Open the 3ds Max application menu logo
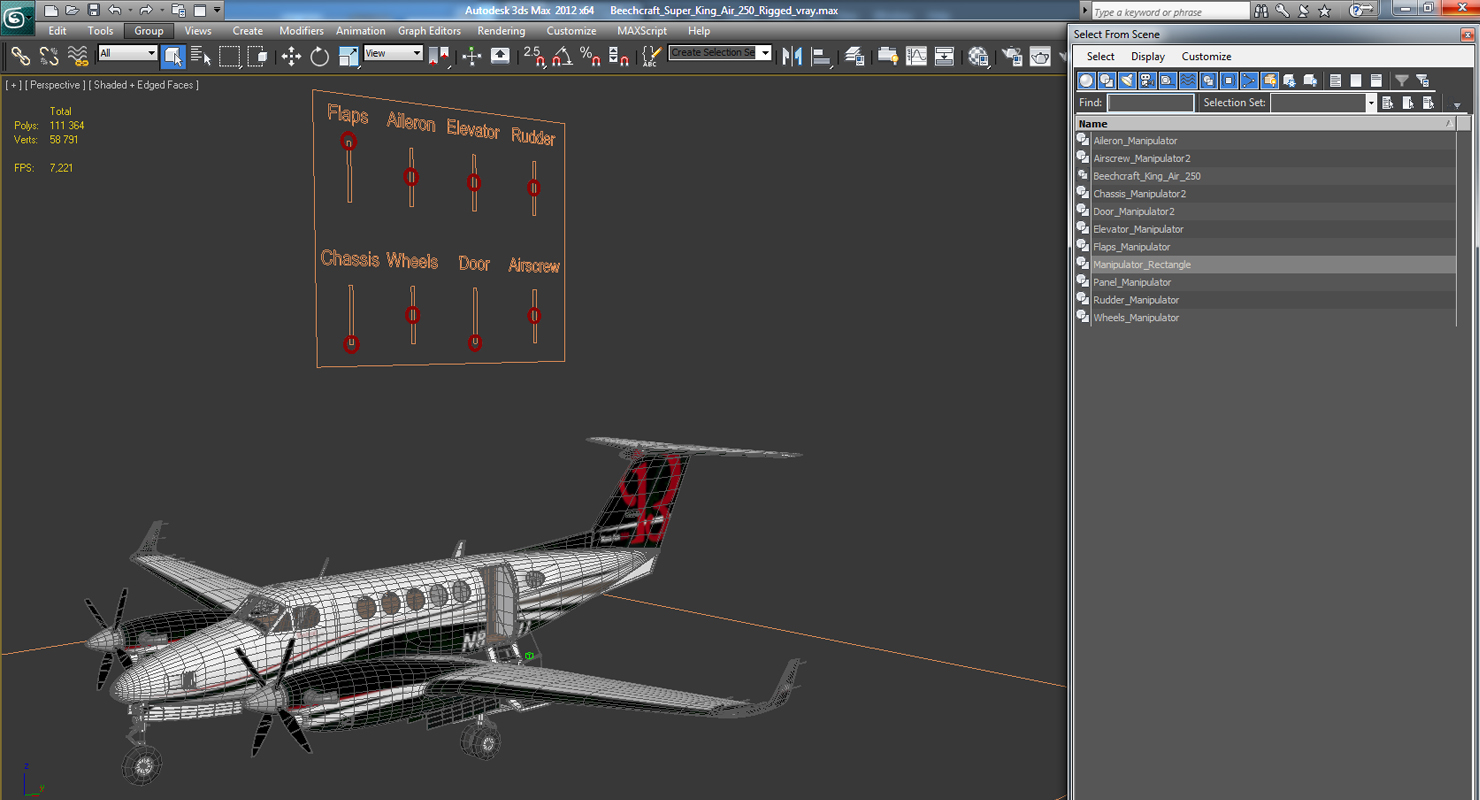1480x800 pixels. click(17, 17)
